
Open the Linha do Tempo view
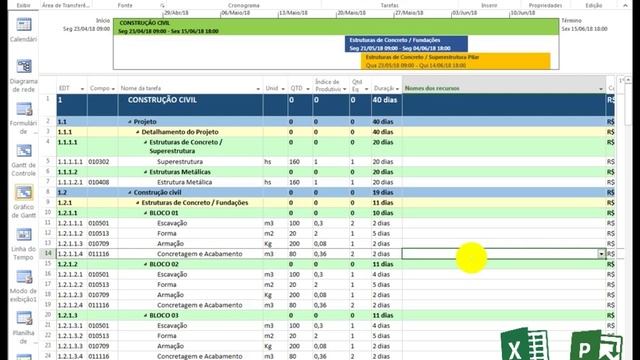point(24,235)
